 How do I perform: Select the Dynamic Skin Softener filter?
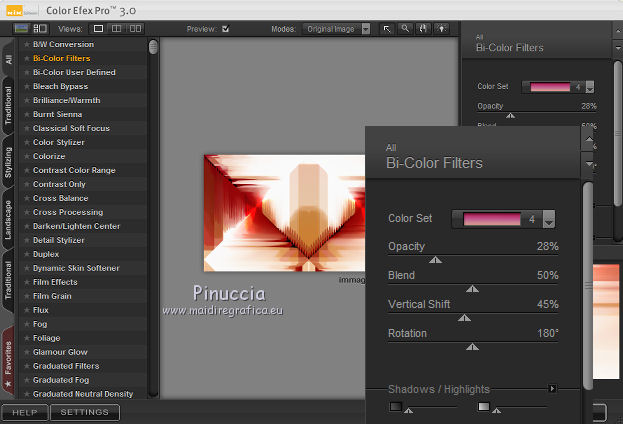coord(76,268)
